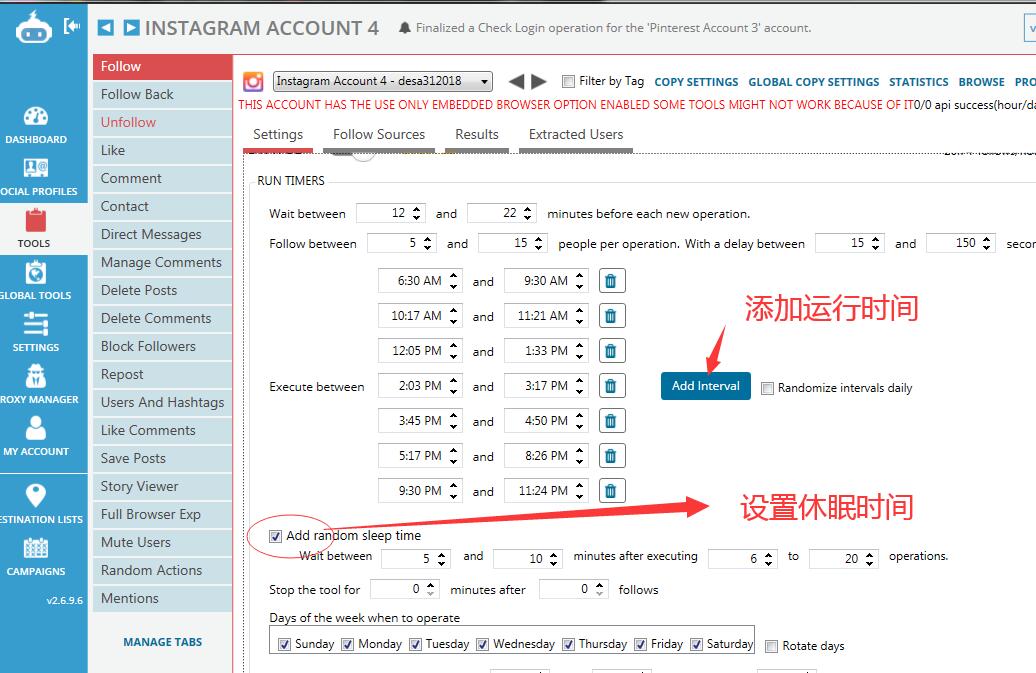Expand the Instagram Account 4 dropdown
Screen dimensions: 1036x673
click(x=484, y=82)
